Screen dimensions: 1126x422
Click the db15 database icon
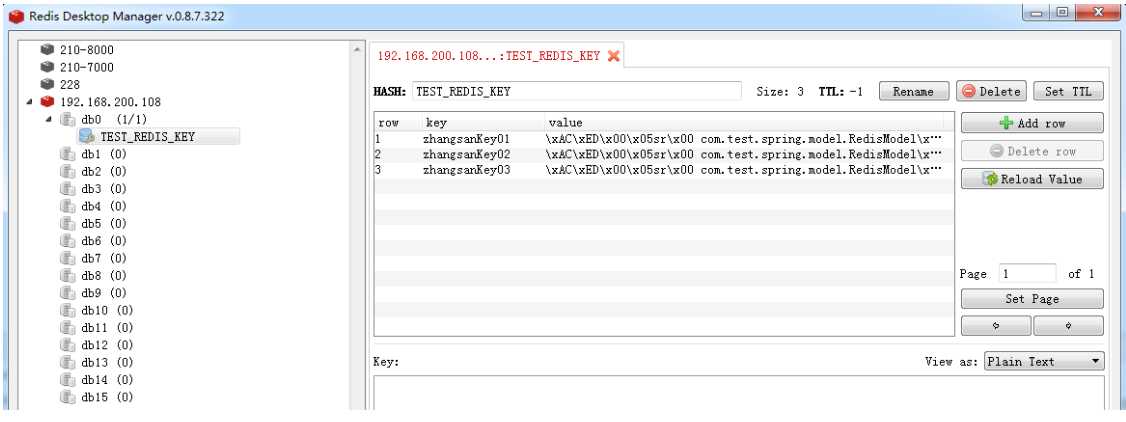(68, 397)
